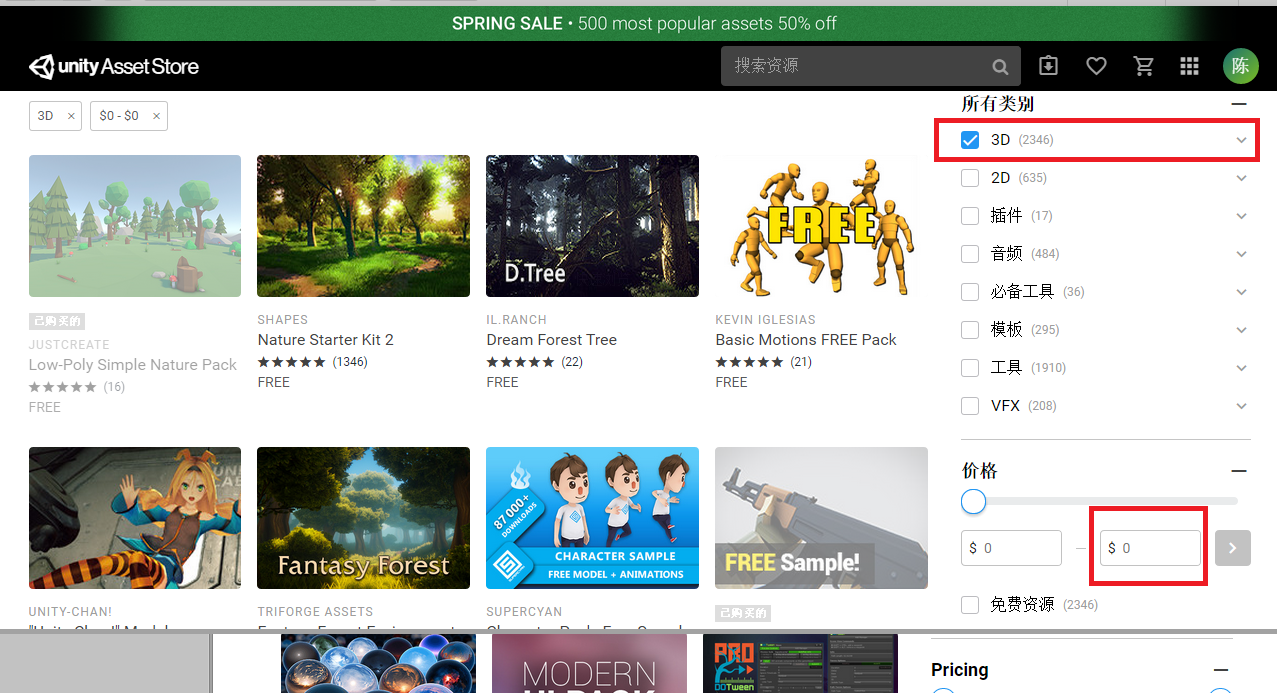
Task: Open the MODERN UI PACK thumbnail in the back window
Action: [589, 663]
